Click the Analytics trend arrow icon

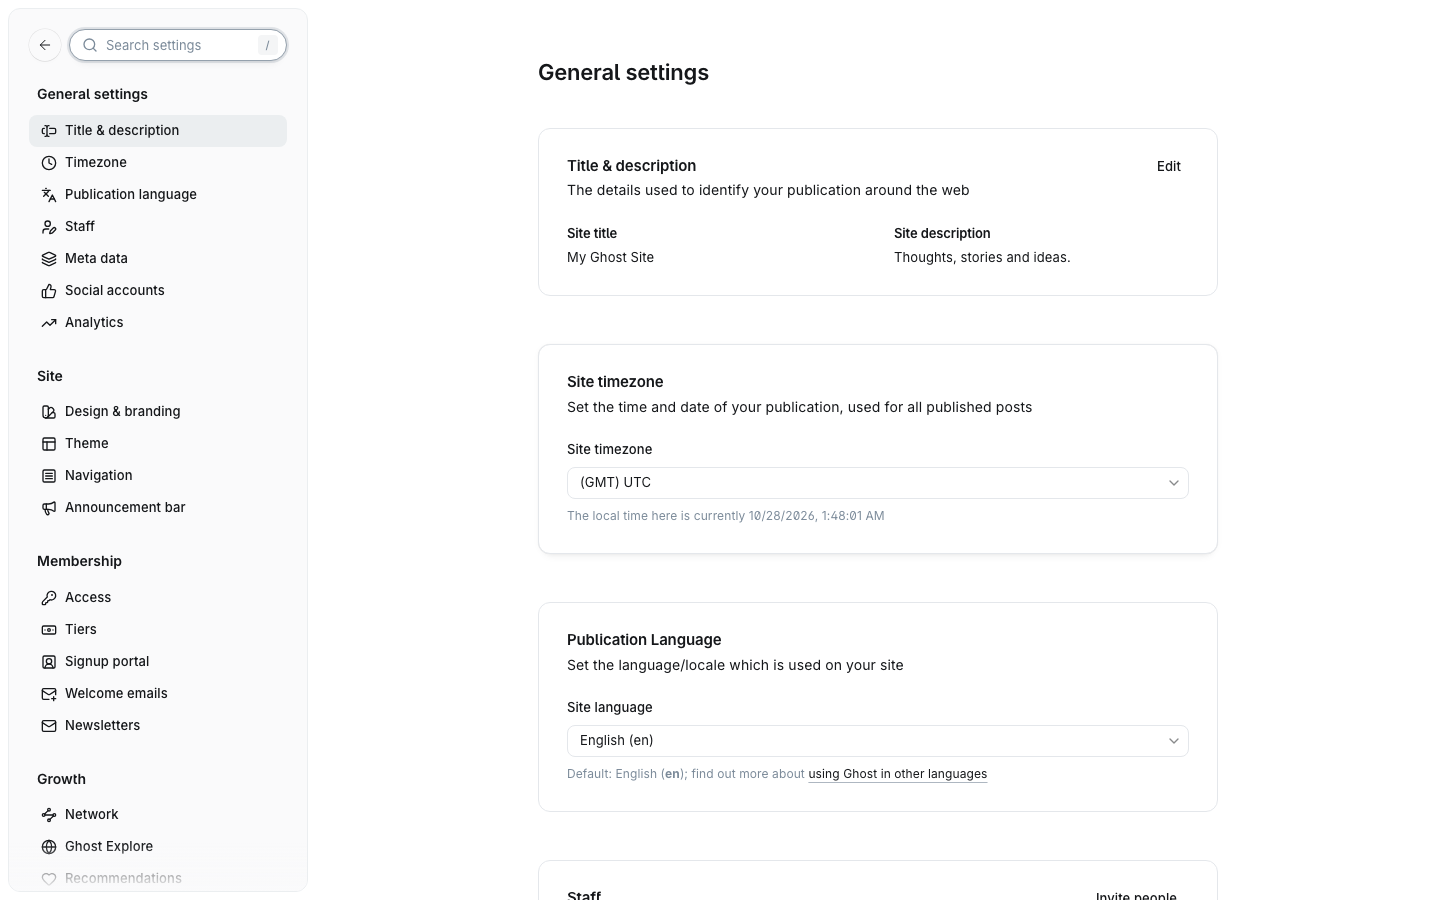[49, 323]
